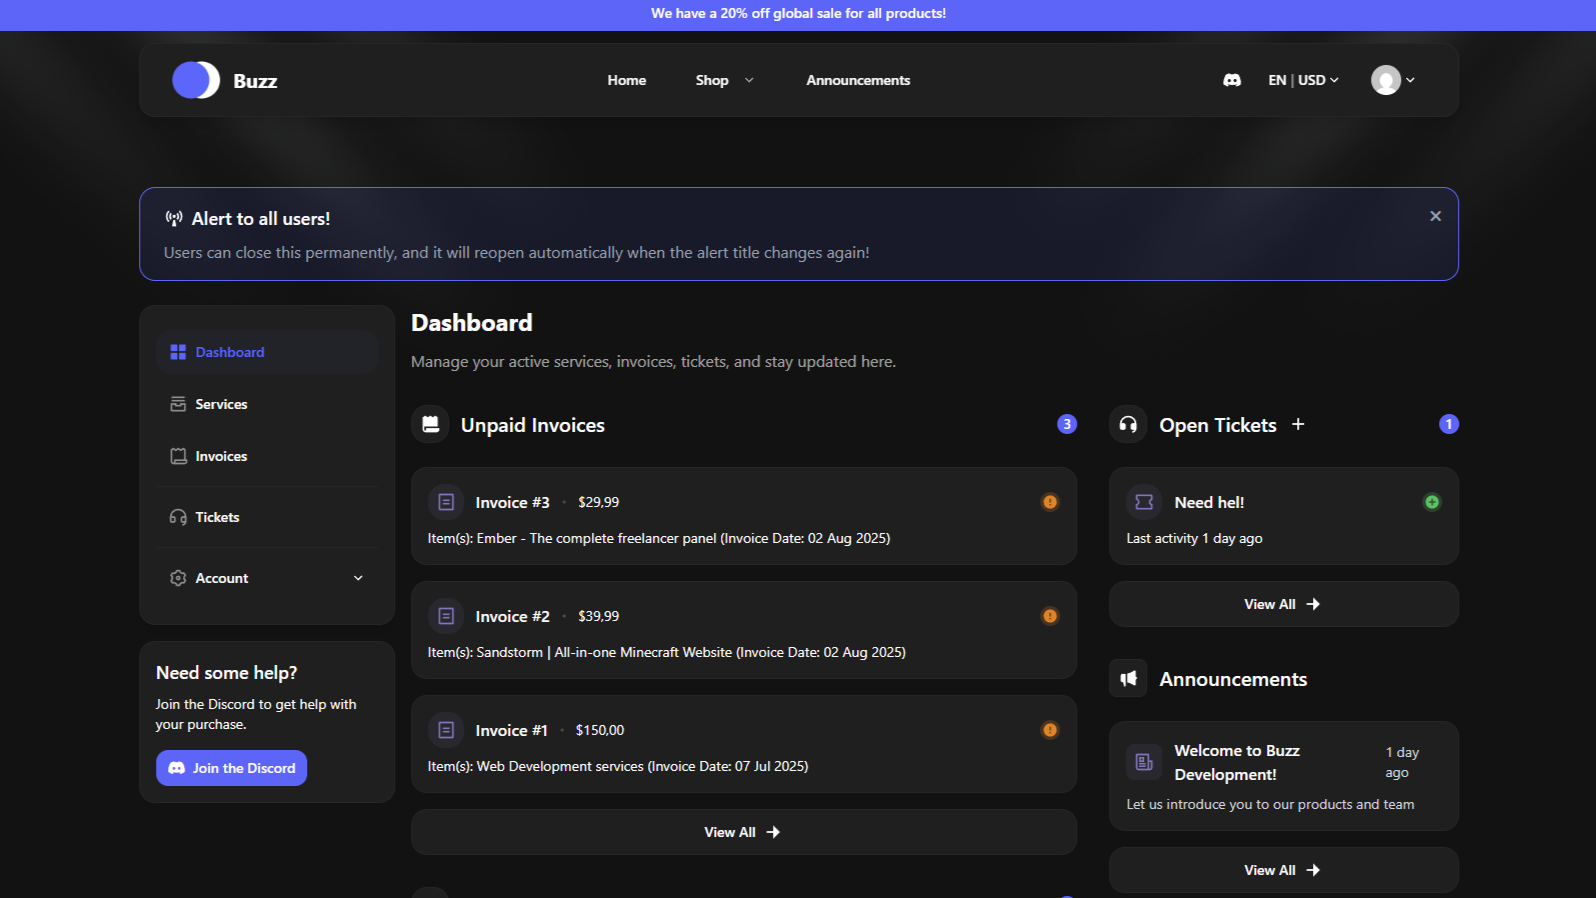Click the headset icon next to Open Tickets
This screenshot has width=1596, height=898.
tap(1128, 424)
